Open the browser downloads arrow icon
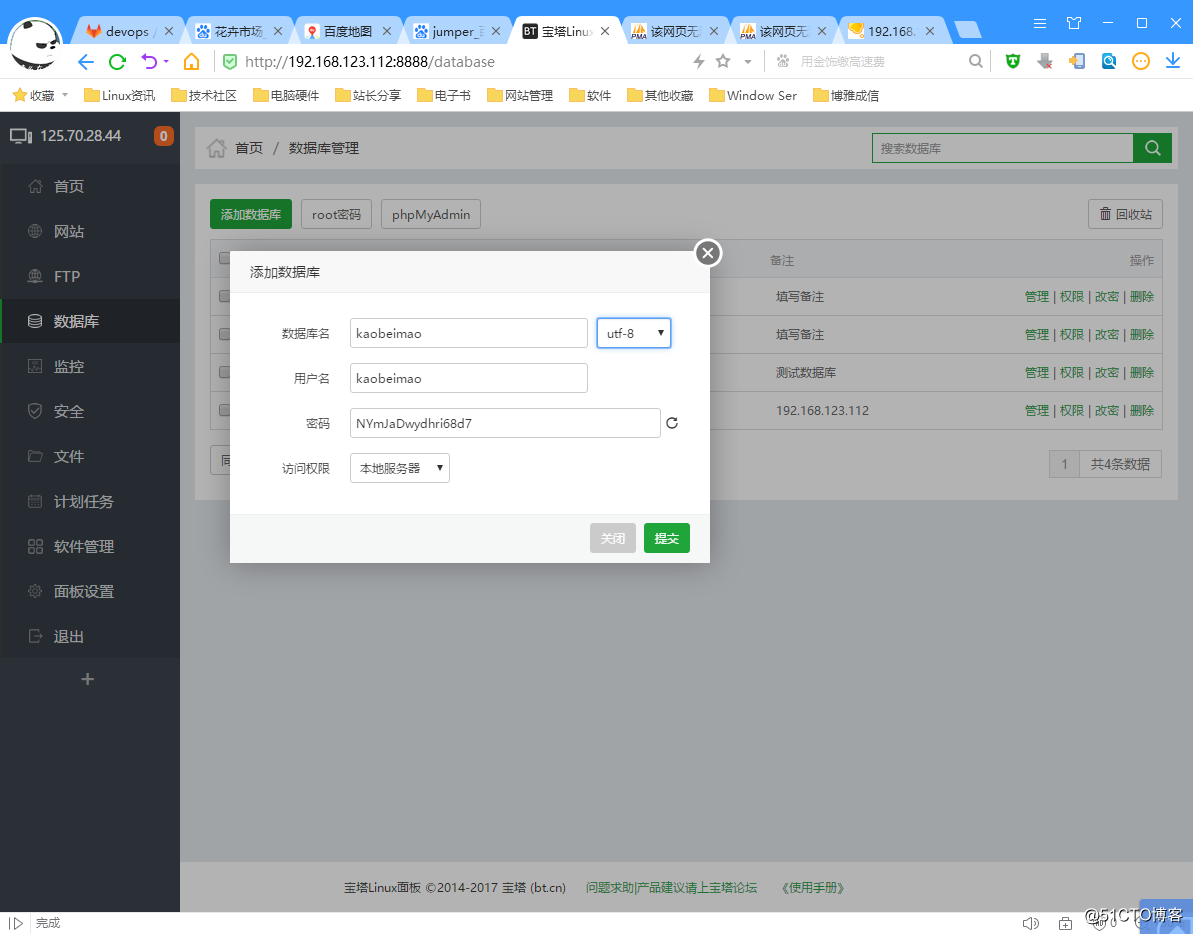 [1173, 61]
